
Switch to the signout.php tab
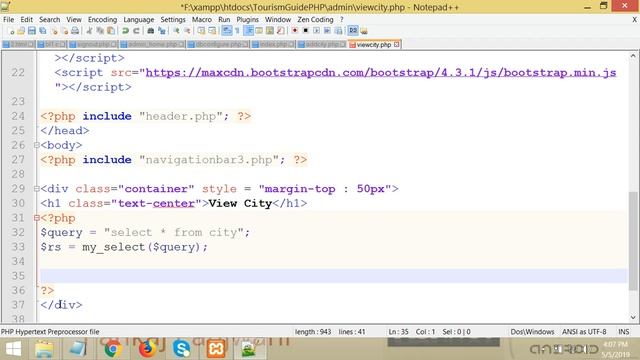pos(93,44)
